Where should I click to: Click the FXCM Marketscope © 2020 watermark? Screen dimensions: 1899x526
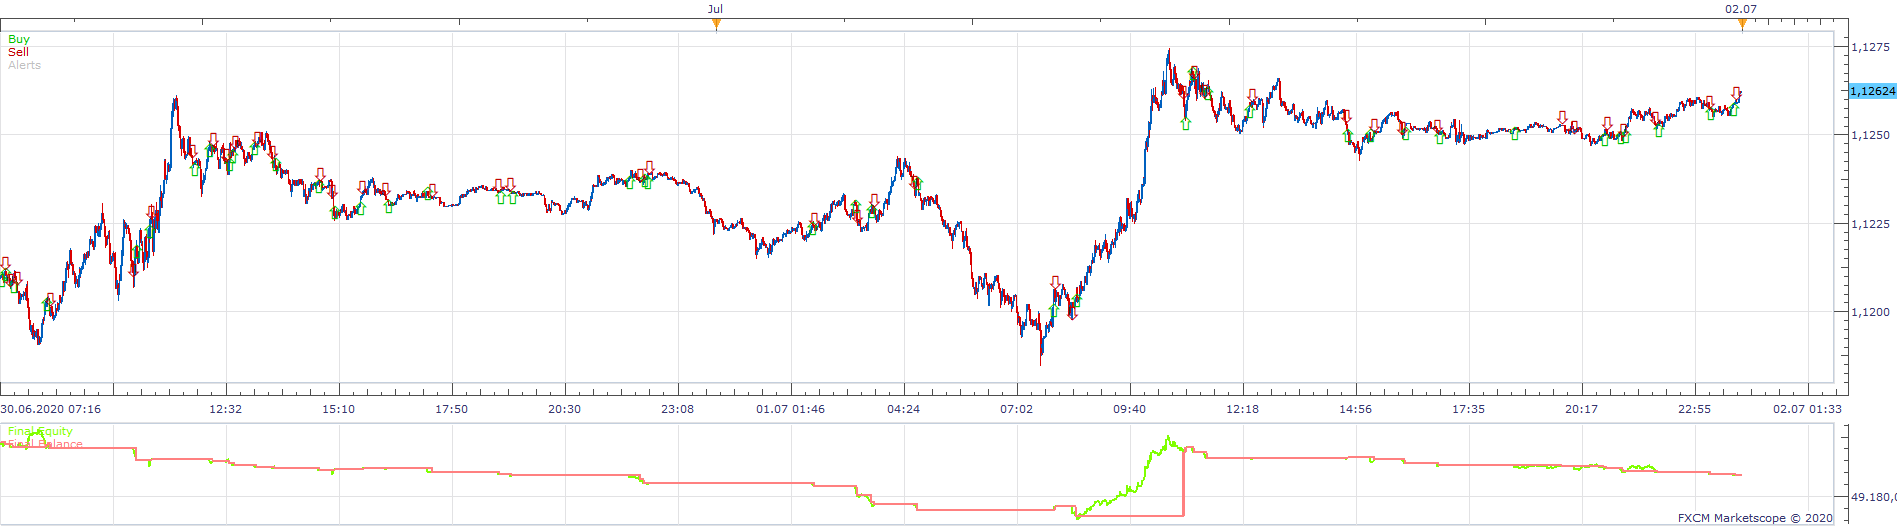(x=1755, y=518)
